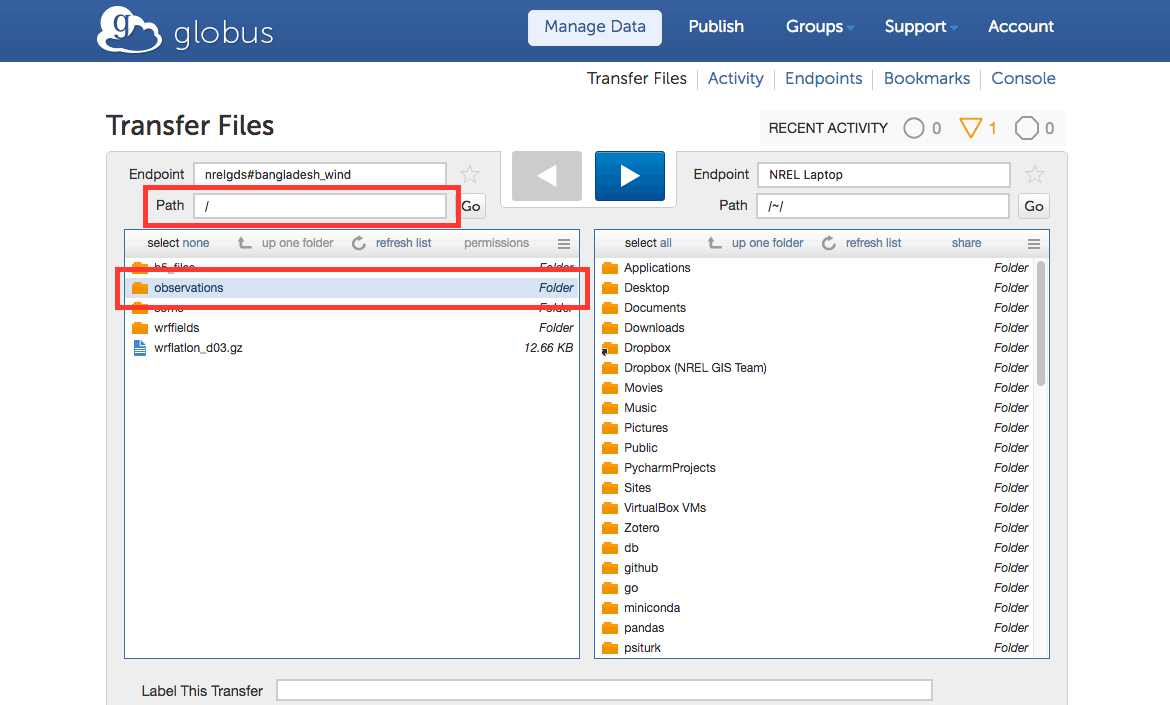Viewport: 1170px width, 705px height.
Task: Click the Movies folder icon
Action: (610, 388)
